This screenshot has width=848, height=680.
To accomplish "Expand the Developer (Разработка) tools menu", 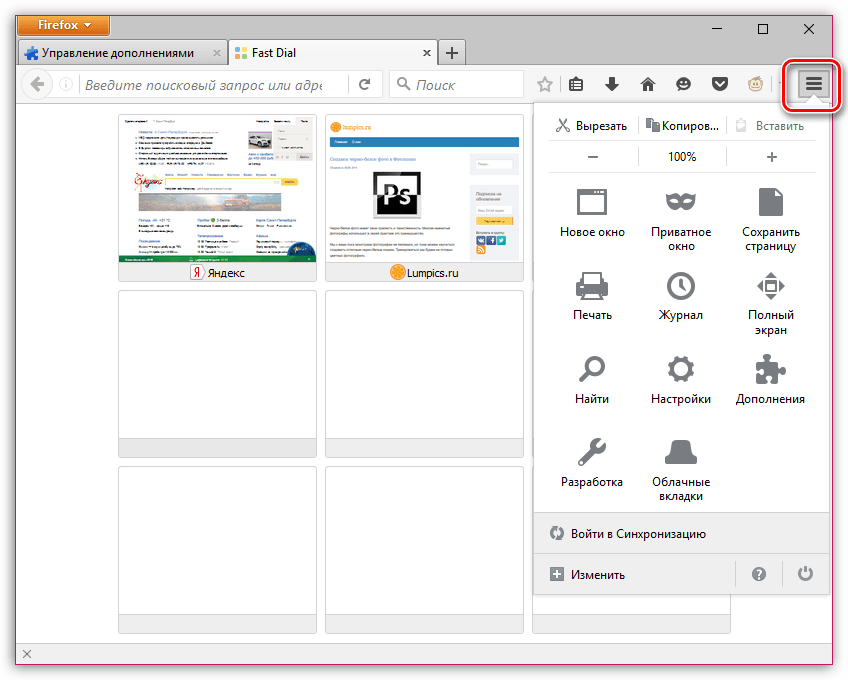I will pyautogui.click(x=592, y=463).
